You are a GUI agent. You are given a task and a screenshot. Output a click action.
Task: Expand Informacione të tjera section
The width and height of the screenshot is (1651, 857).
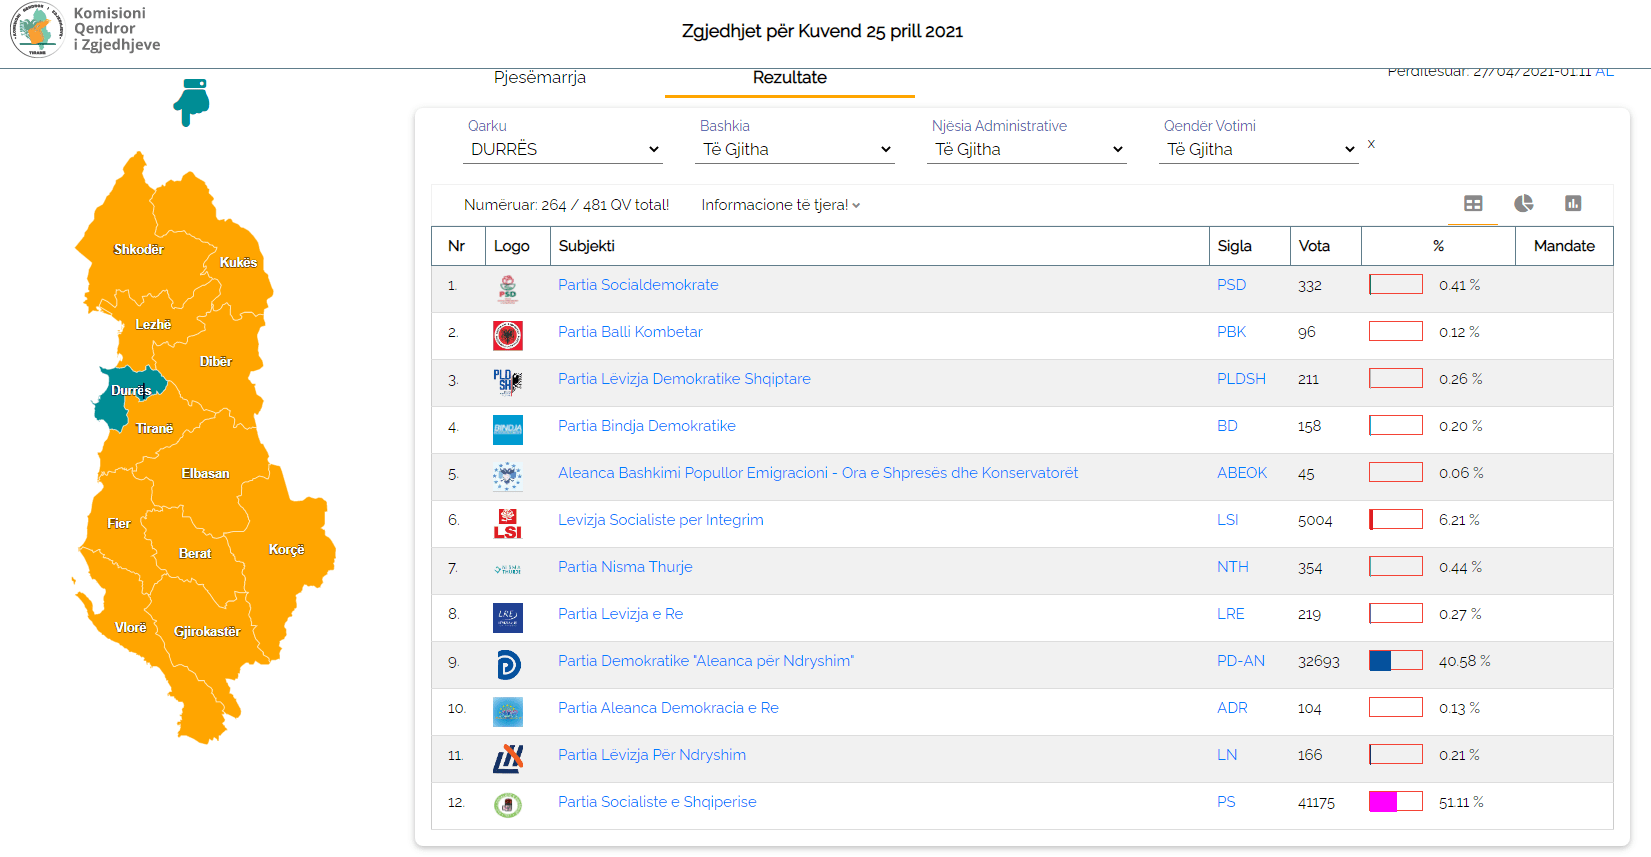tap(781, 205)
